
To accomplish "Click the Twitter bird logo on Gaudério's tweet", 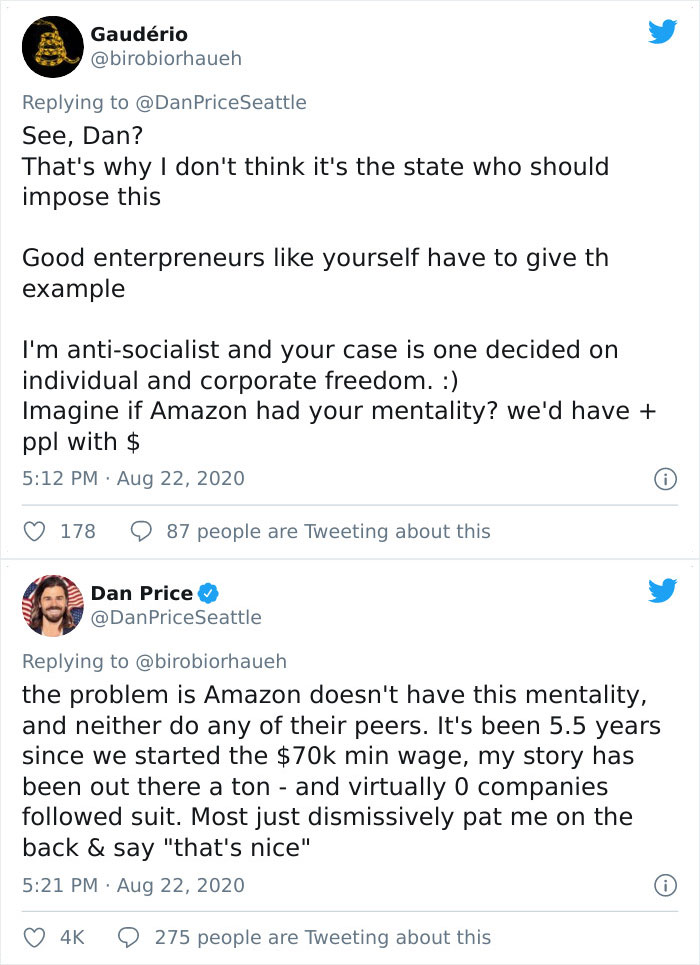I will pyautogui.click(x=663, y=31).
